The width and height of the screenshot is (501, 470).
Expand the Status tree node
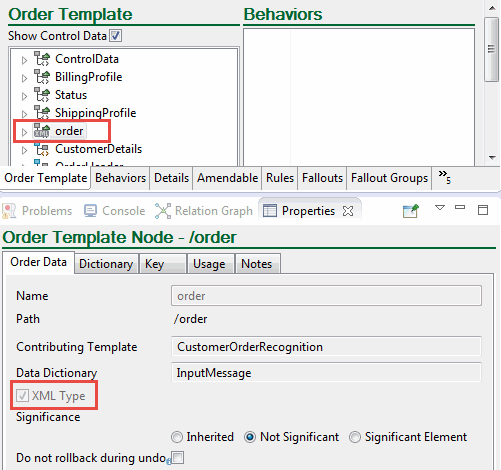coord(24,96)
